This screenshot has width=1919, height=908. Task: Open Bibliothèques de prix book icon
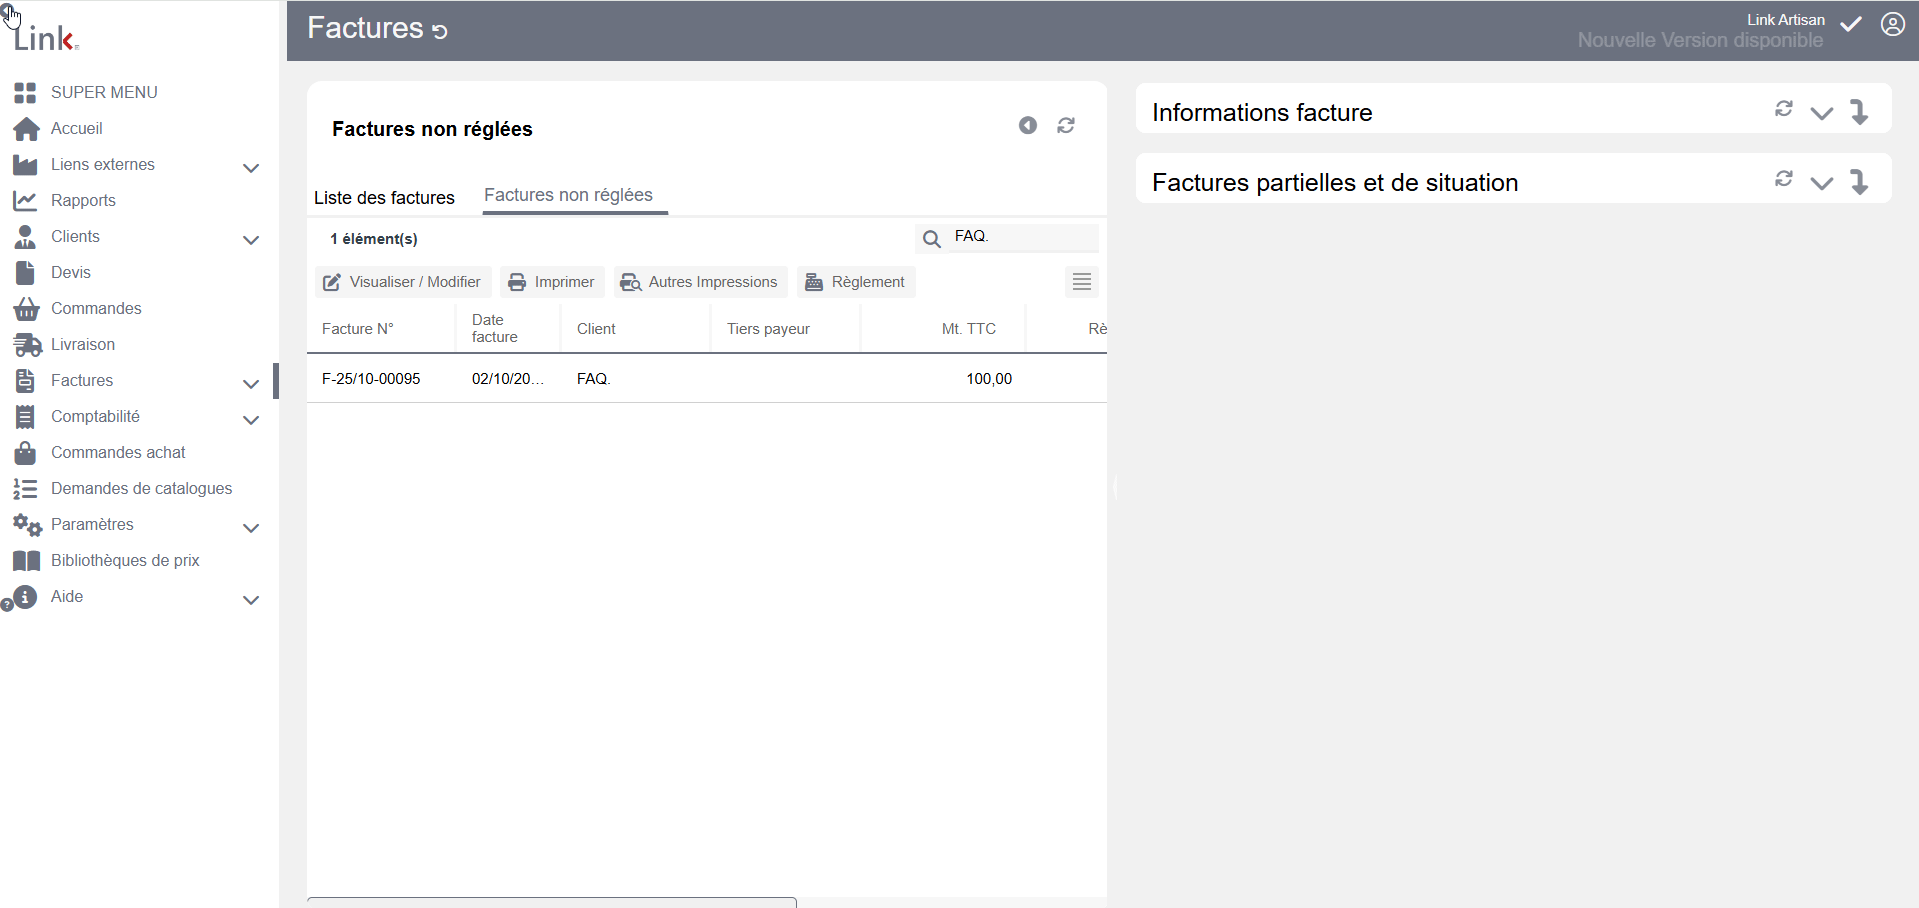(26, 561)
